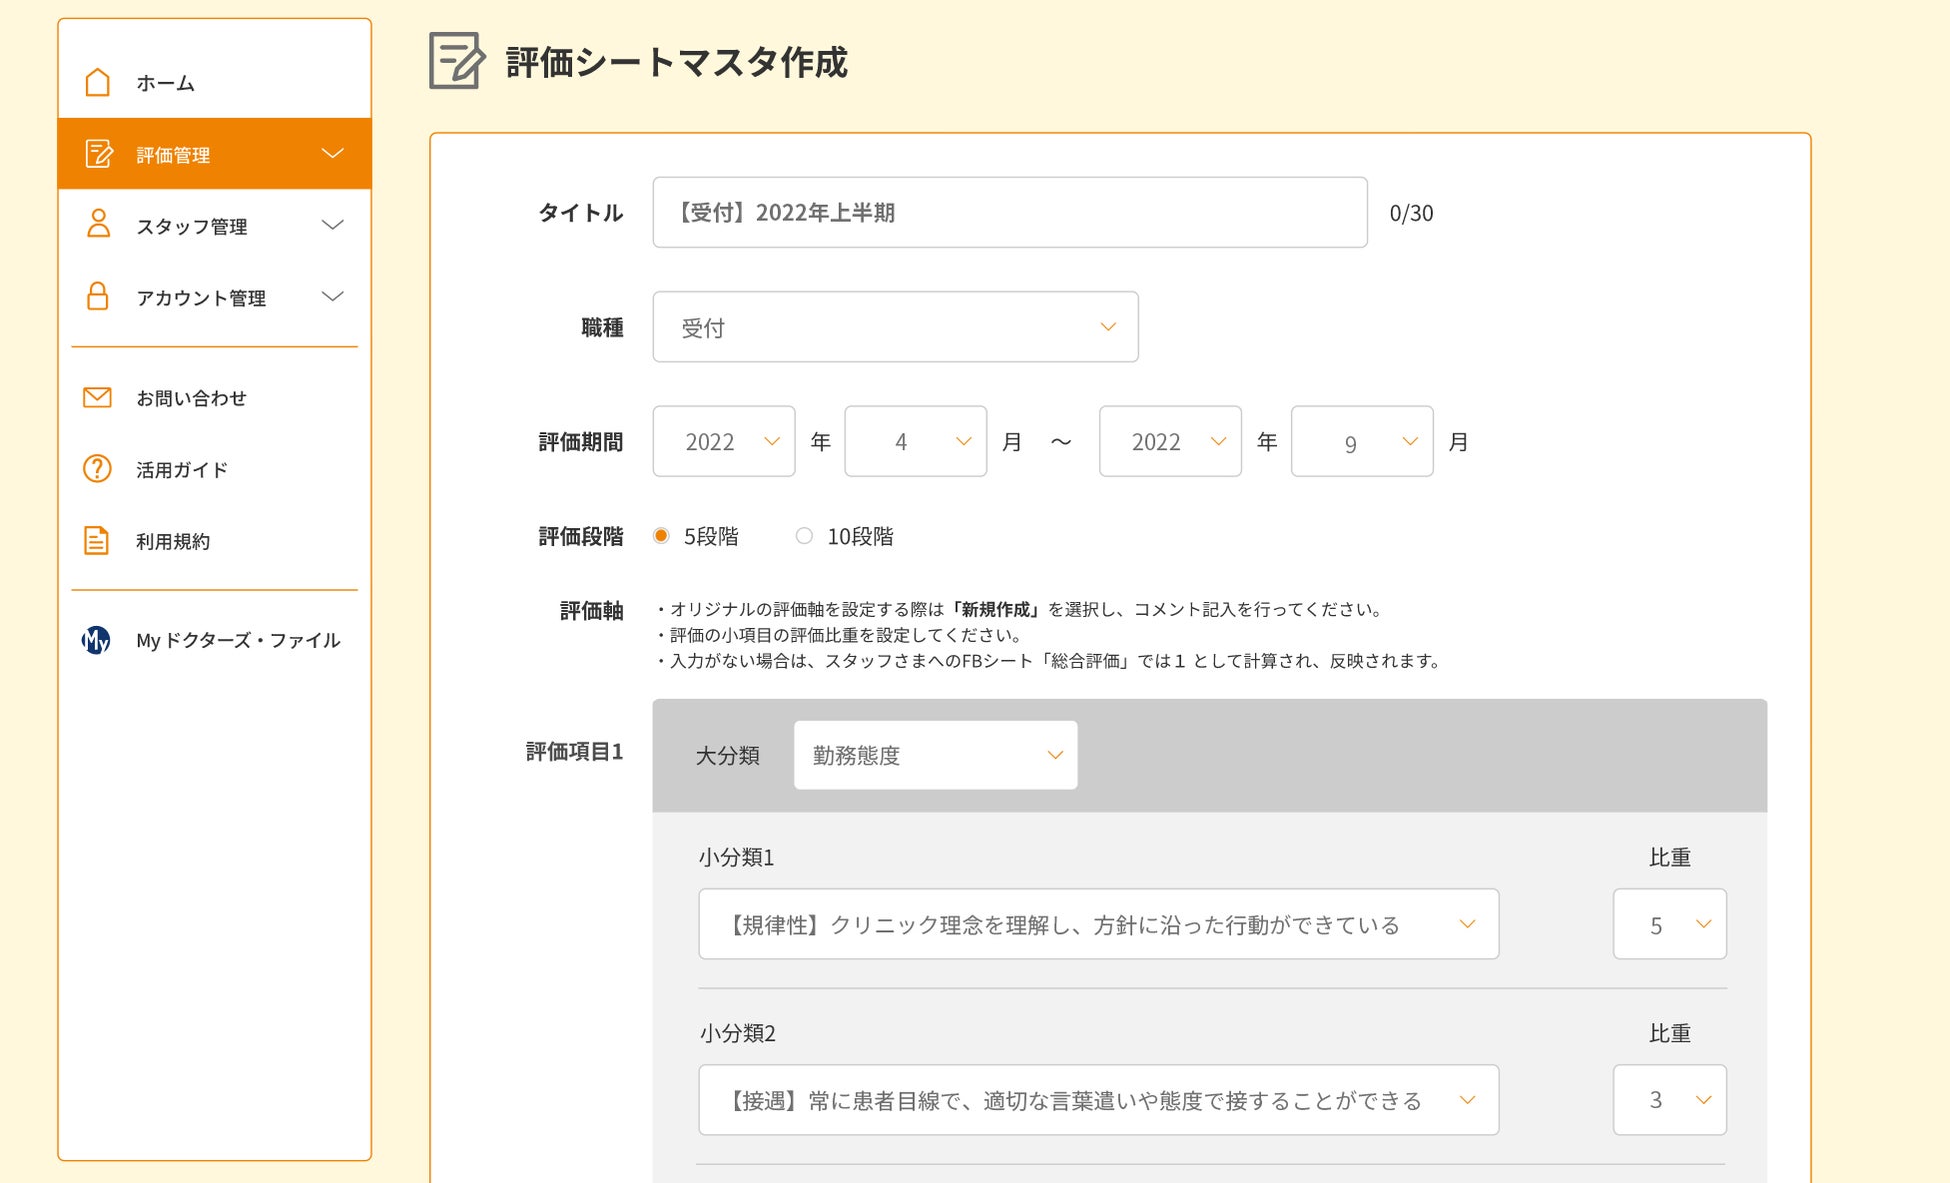1950x1183 pixels.
Task: Open the 活用ガイド menu item
Action: click(182, 469)
